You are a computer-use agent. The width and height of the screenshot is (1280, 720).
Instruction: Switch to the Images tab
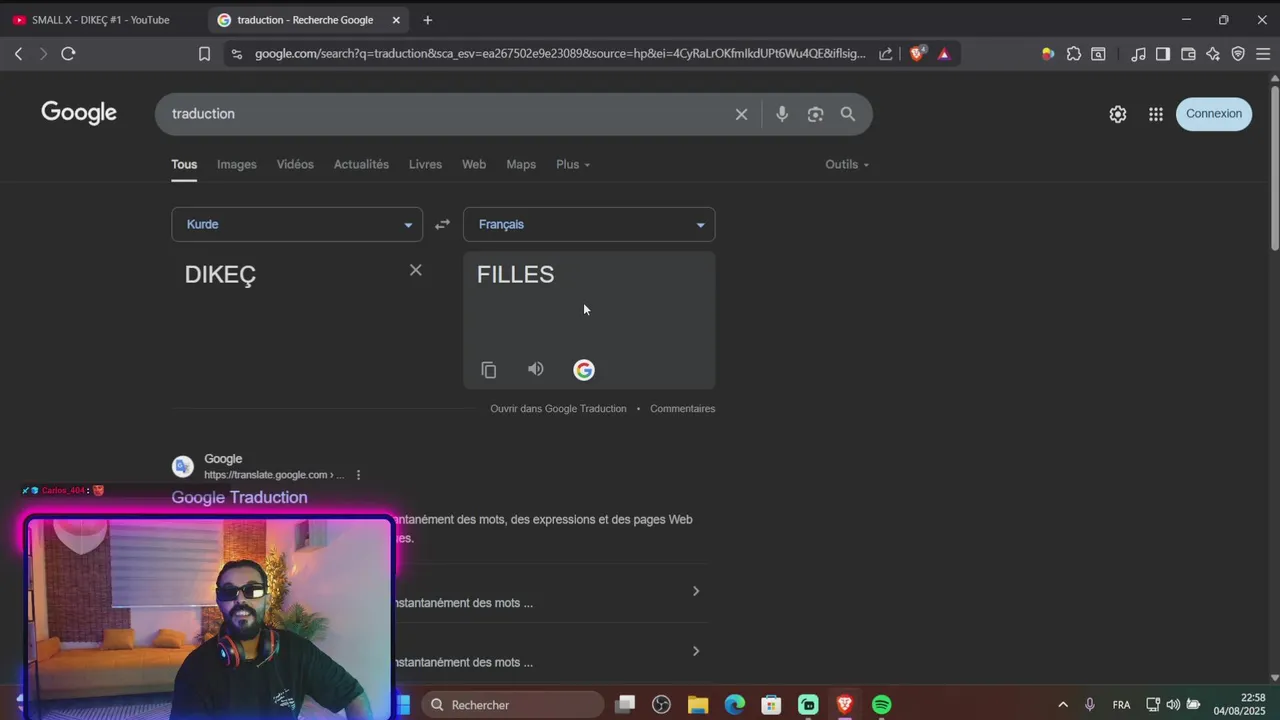coord(237,164)
